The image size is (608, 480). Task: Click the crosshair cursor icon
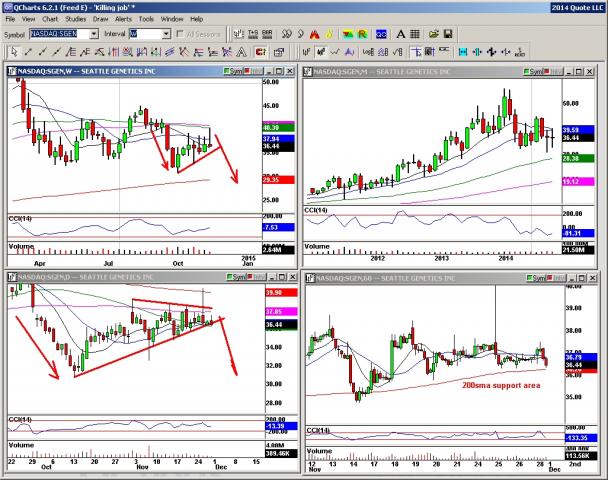[x=416, y=52]
